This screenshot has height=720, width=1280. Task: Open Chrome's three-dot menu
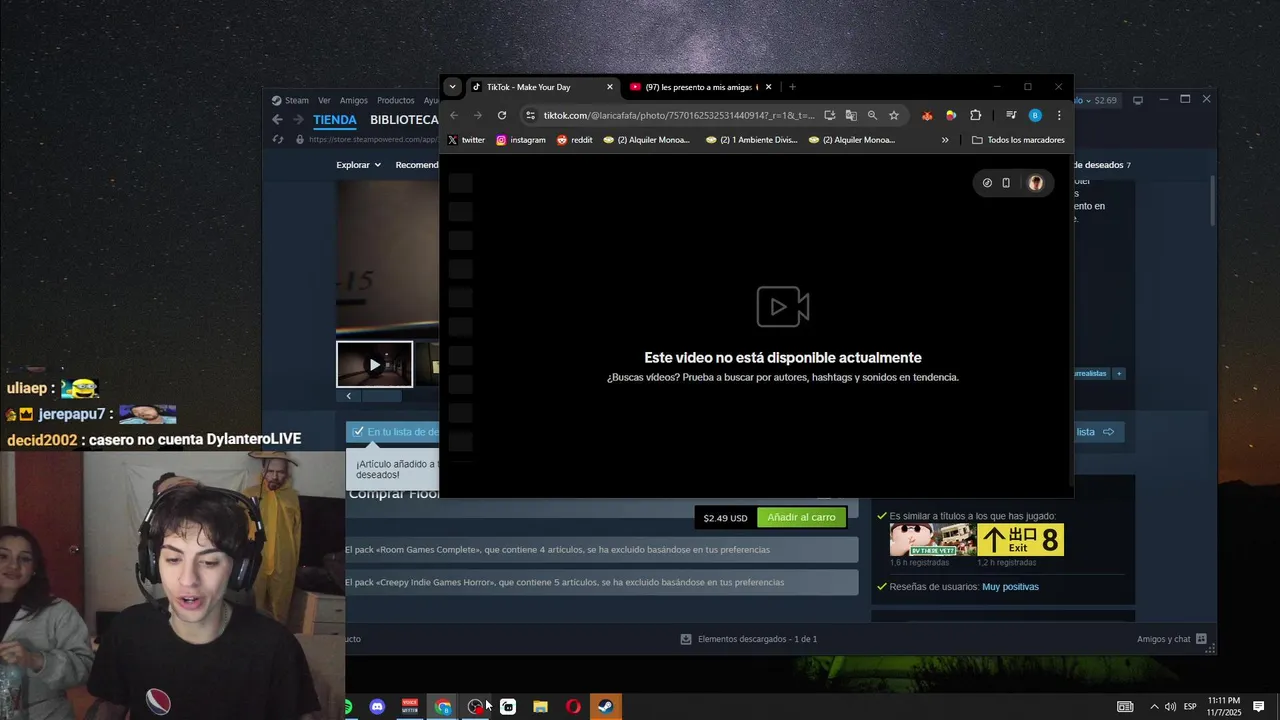[x=1059, y=115]
